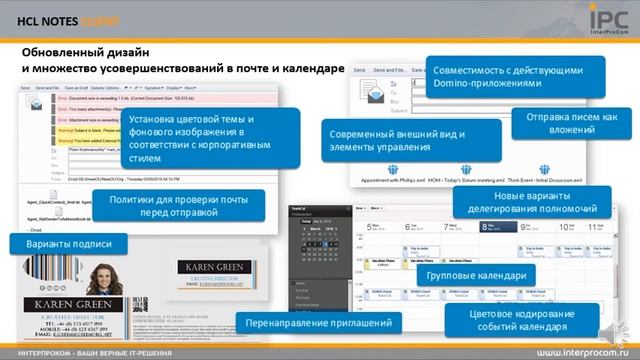This screenshot has height=360, width=640.
Task: Open the Display dropdown in left mail toolbar
Action: (x=174, y=88)
